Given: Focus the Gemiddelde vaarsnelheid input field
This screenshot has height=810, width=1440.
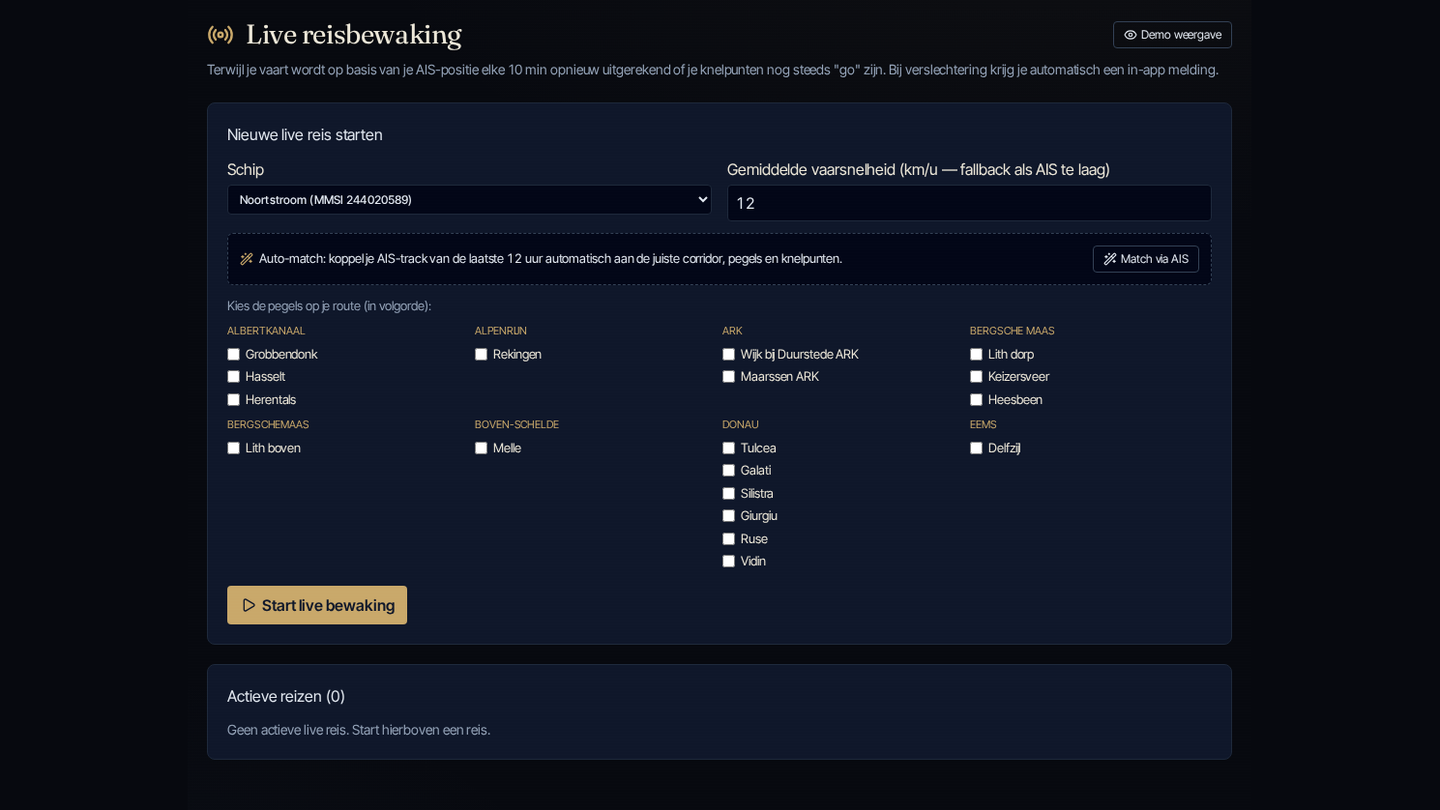Looking at the screenshot, I should tap(969, 203).
